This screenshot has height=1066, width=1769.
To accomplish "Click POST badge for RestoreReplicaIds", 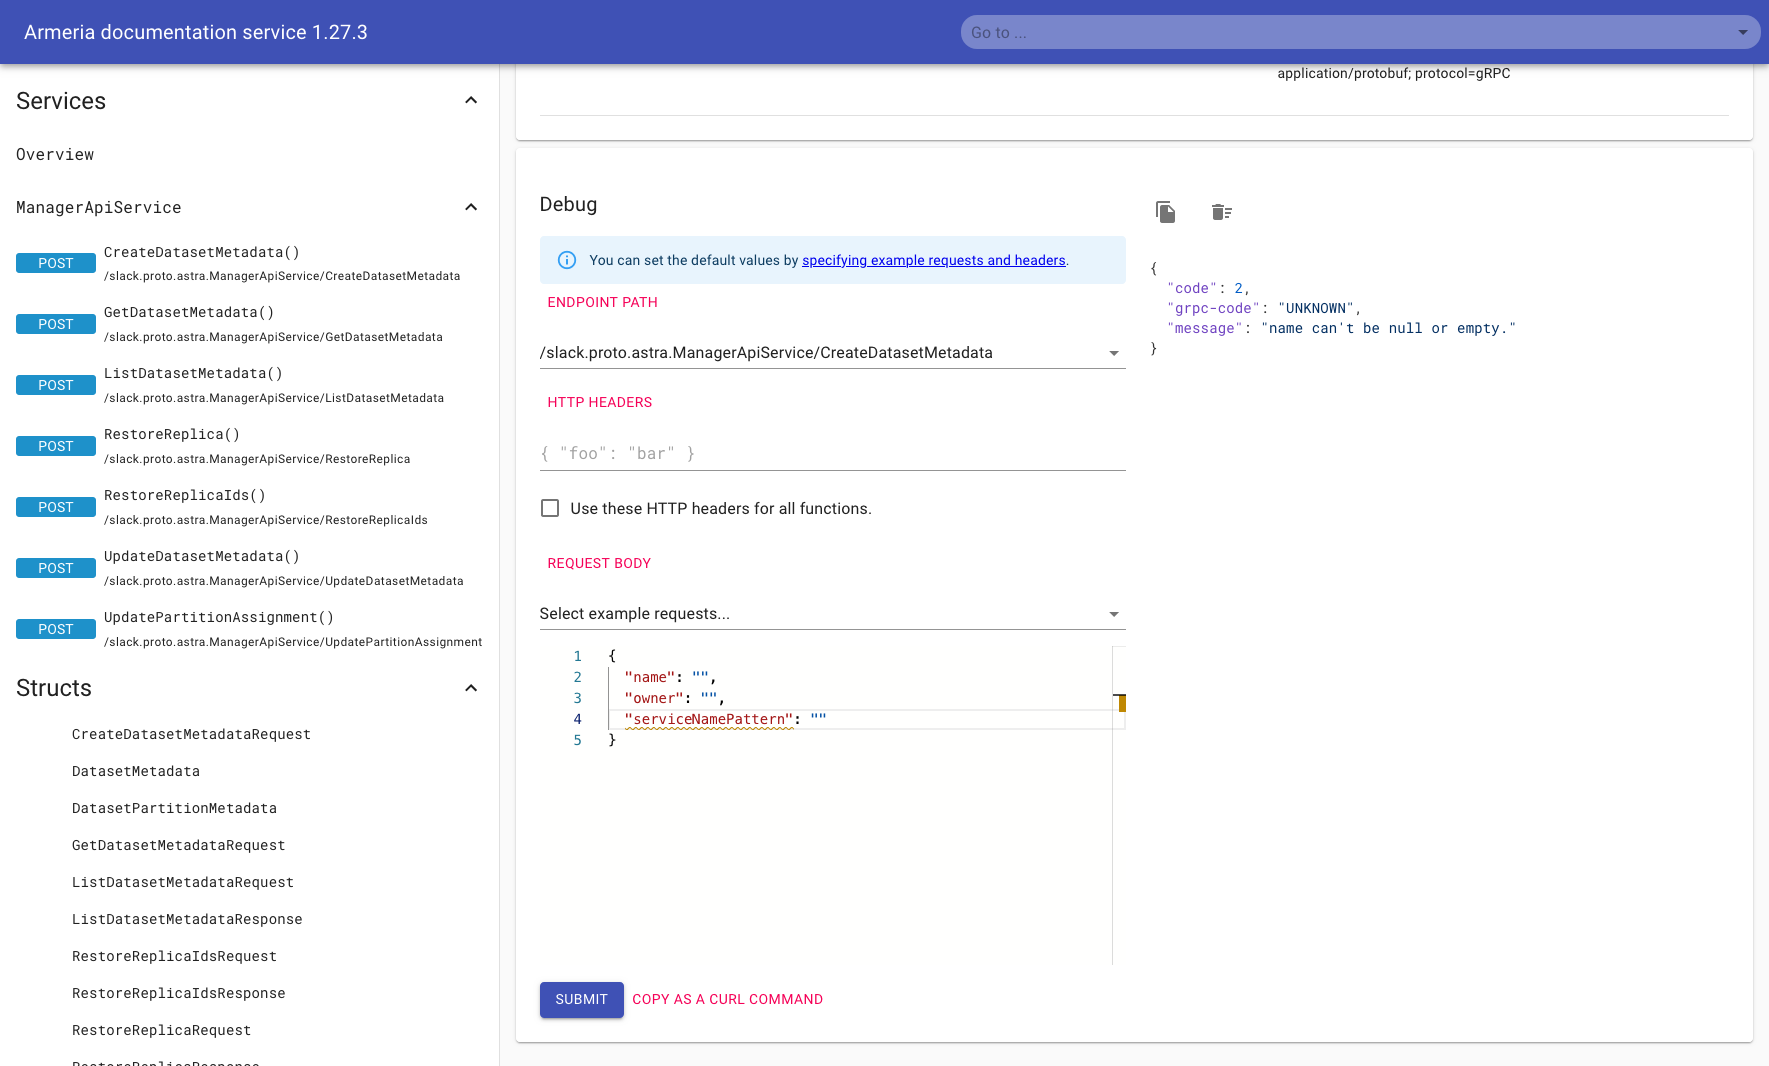I will click(56, 507).
